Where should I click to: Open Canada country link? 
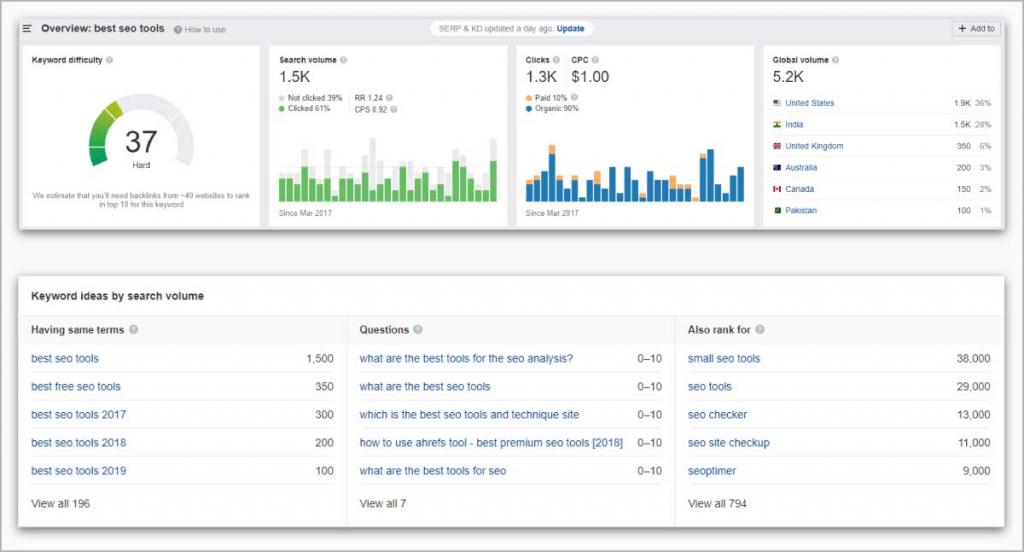click(800, 189)
